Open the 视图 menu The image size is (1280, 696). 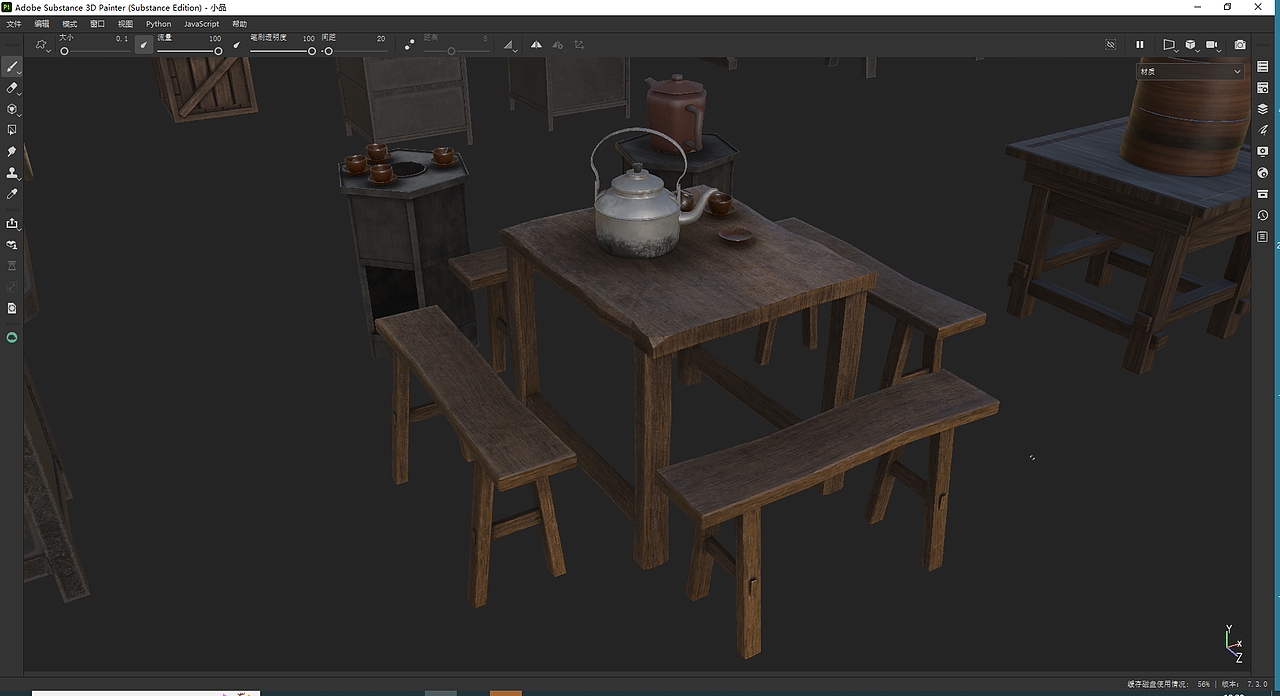125,23
